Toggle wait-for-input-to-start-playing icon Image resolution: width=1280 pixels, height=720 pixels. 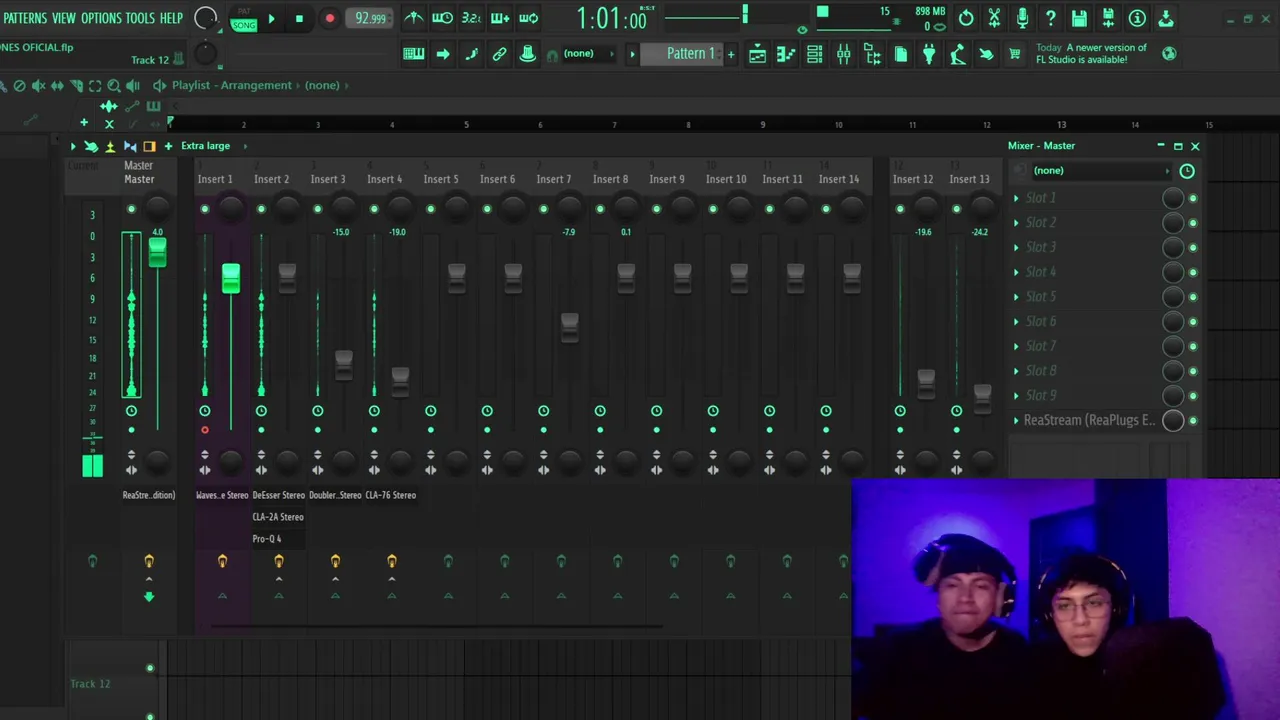[442, 18]
